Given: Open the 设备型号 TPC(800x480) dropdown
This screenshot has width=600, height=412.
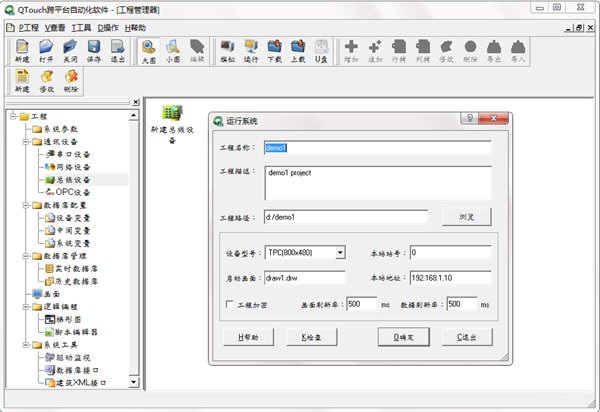Looking at the screenshot, I should (x=340, y=253).
